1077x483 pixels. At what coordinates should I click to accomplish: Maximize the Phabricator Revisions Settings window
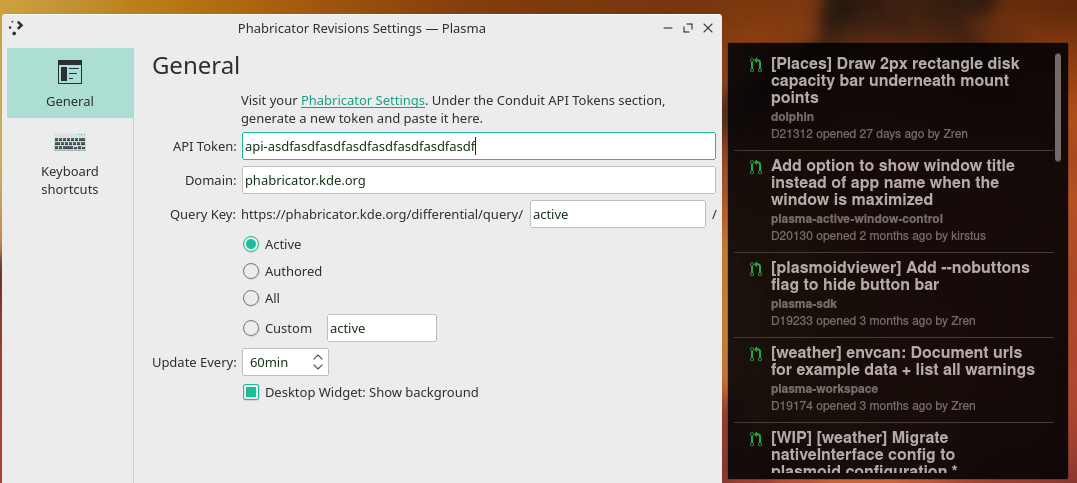(x=688, y=28)
